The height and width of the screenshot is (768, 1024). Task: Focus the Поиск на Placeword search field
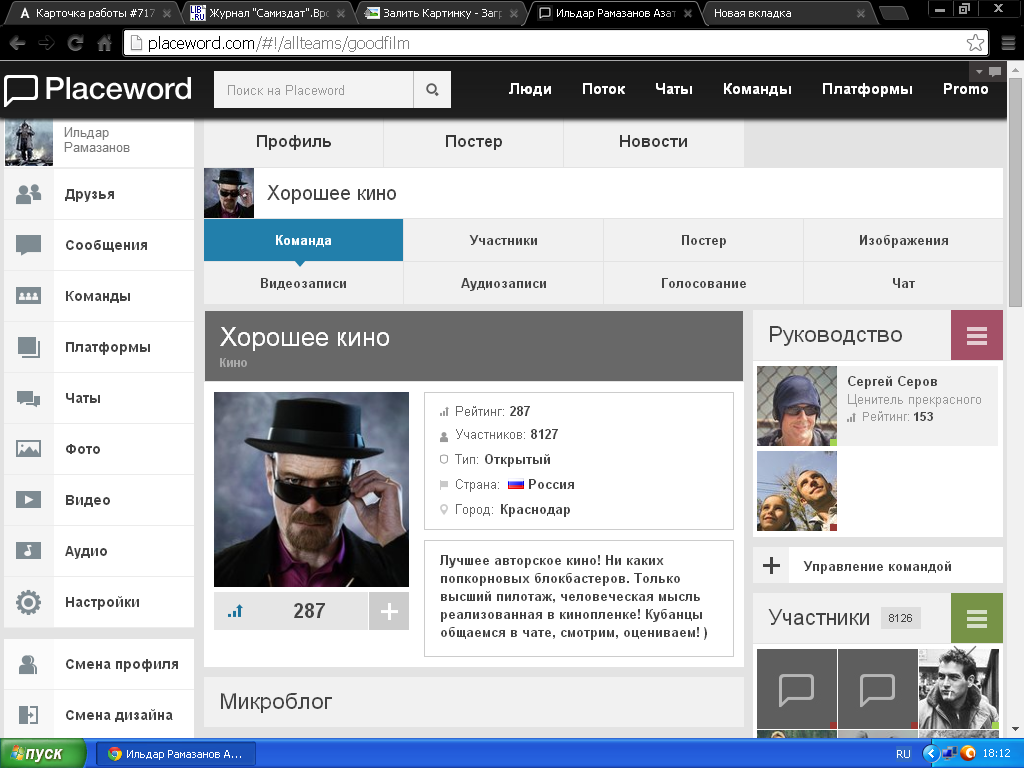coord(313,89)
